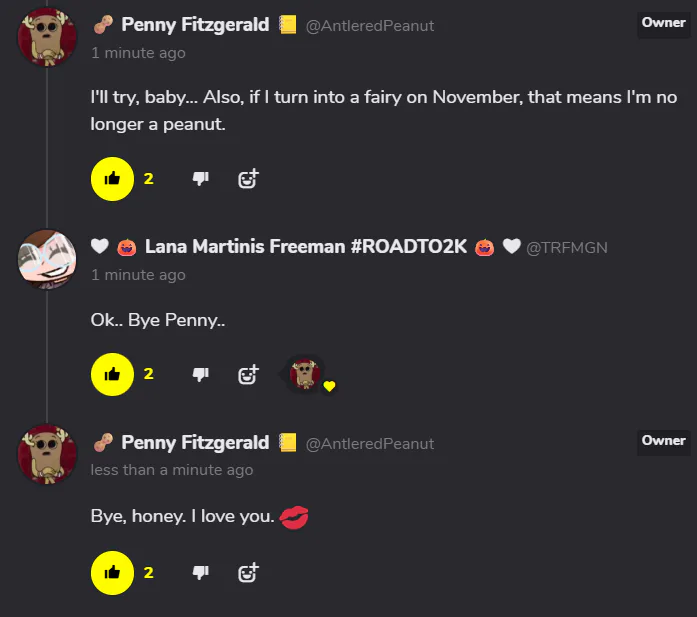Click "less than a minute ago" timestamp
Screen dimensions: 697x617
click(x=171, y=470)
